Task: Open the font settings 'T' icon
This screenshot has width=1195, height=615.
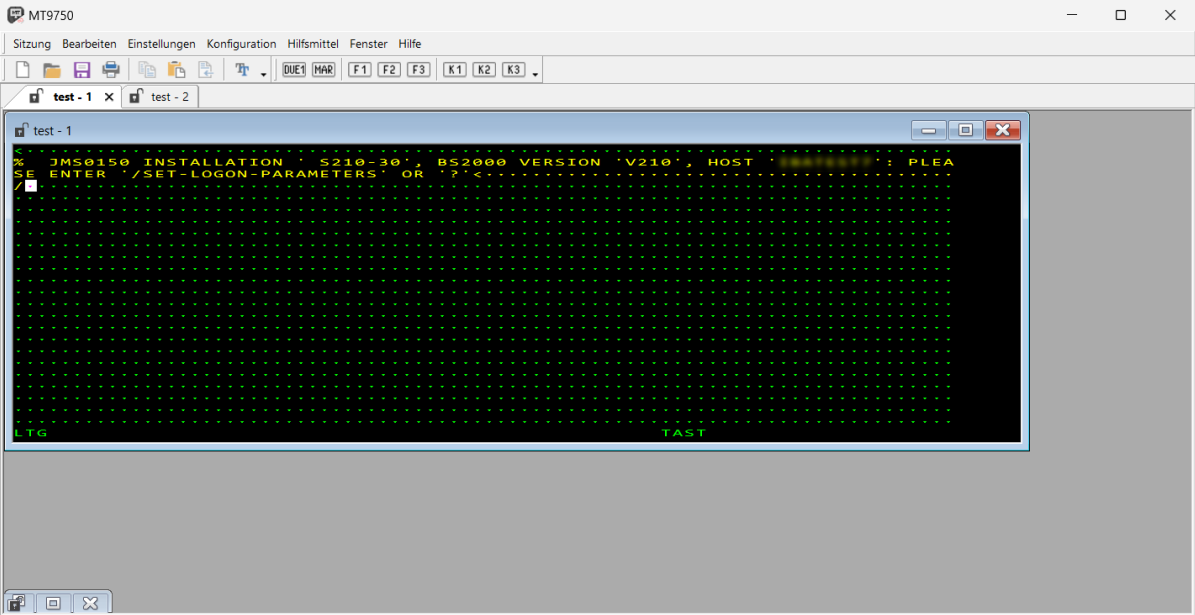Action: click(242, 70)
